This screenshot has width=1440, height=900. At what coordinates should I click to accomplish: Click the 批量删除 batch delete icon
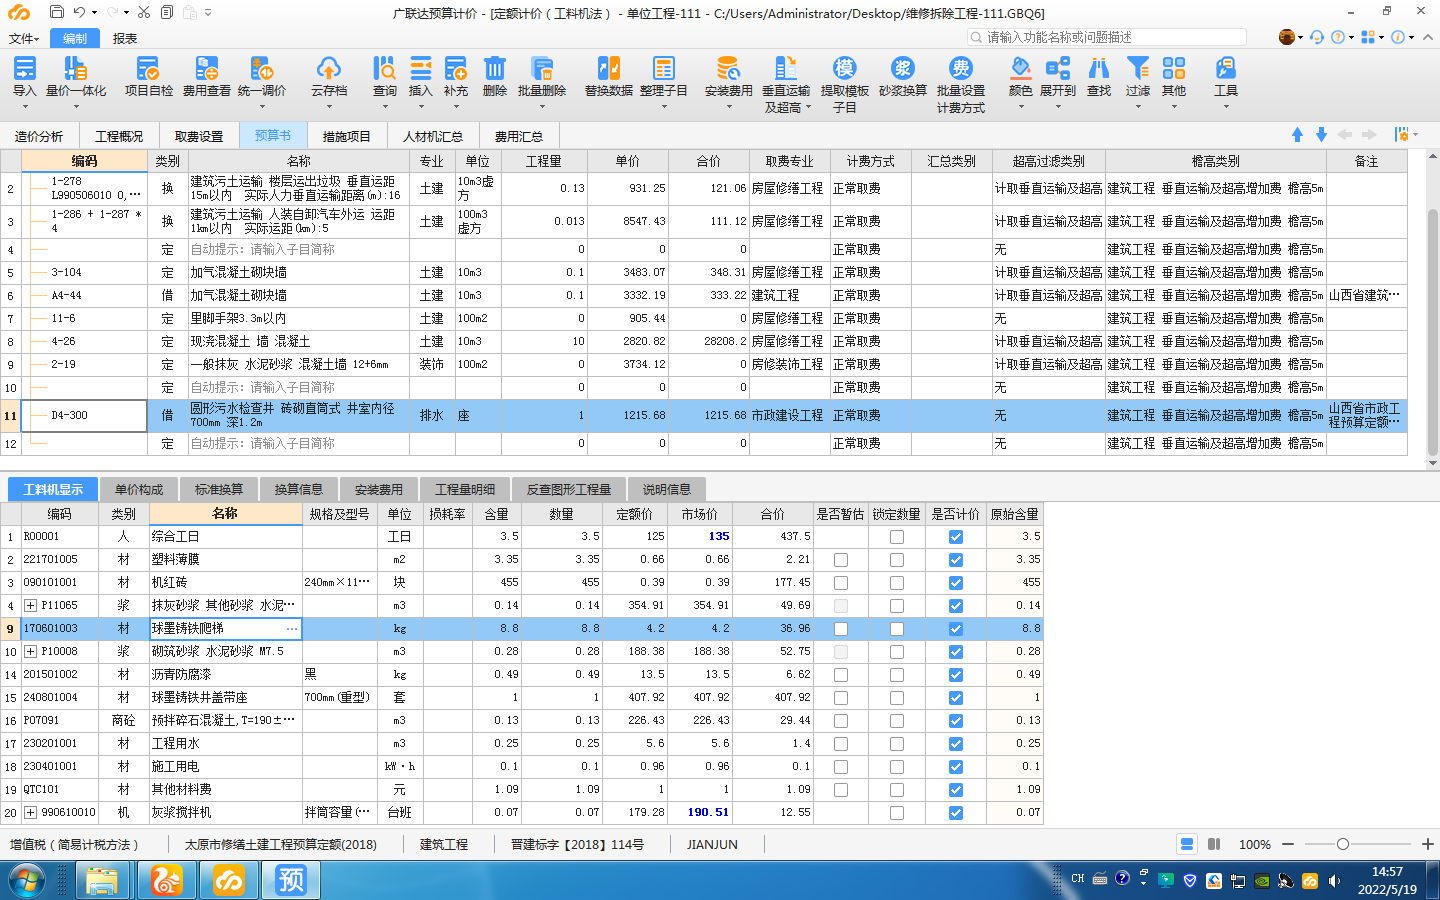click(x=542, y=68)
